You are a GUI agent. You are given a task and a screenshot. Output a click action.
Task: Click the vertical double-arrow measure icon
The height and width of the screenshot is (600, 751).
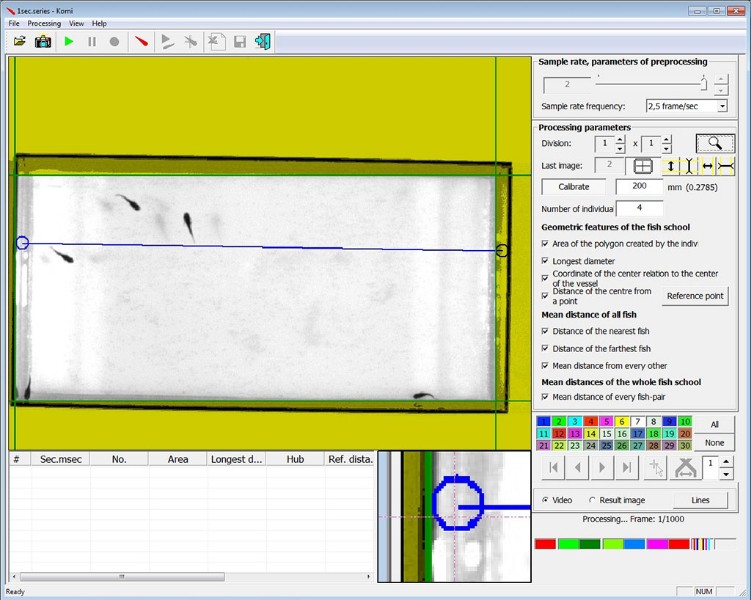(671, 166)
